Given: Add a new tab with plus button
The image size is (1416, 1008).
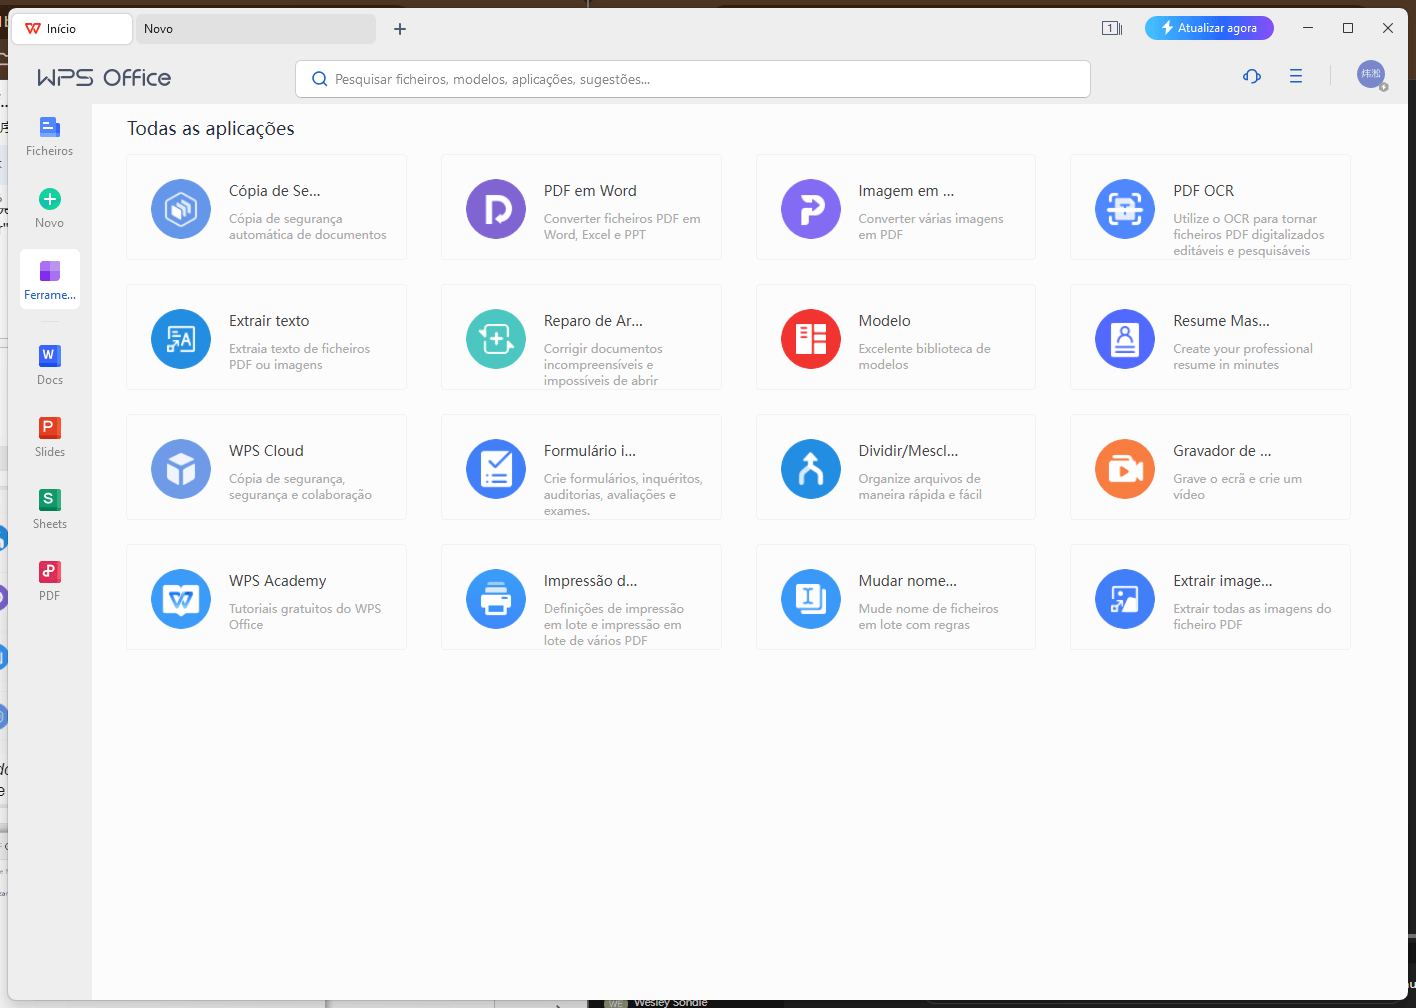Looking at the screenshot, I should coord(400,29).
